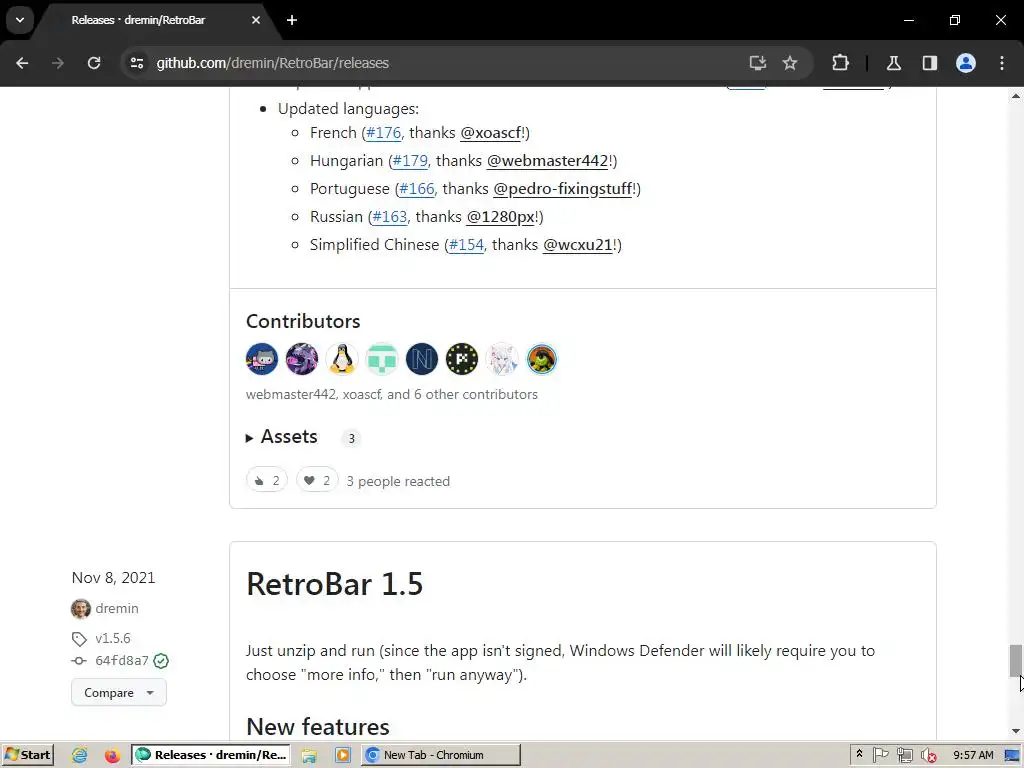Open pull request #176 link
1024x768 pixels.
pos(383,133)
